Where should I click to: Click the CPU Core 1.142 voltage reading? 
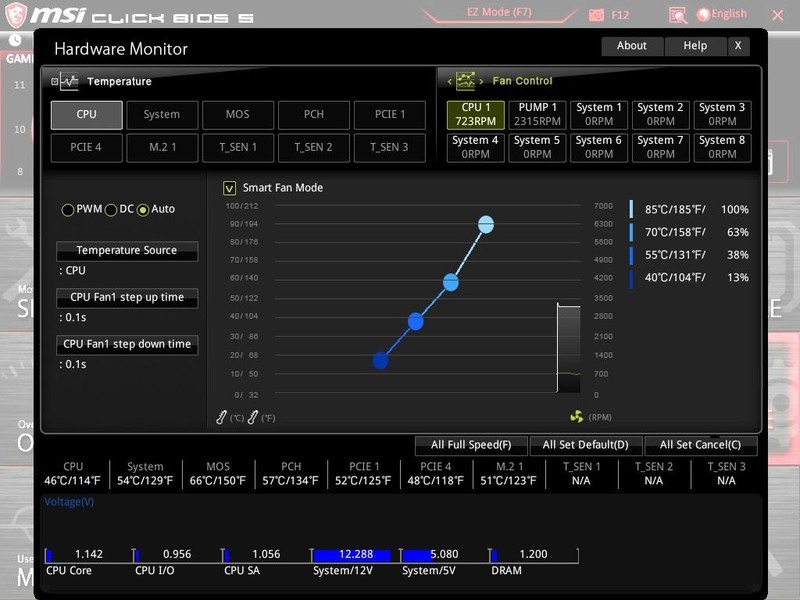[x=89, y=555]
